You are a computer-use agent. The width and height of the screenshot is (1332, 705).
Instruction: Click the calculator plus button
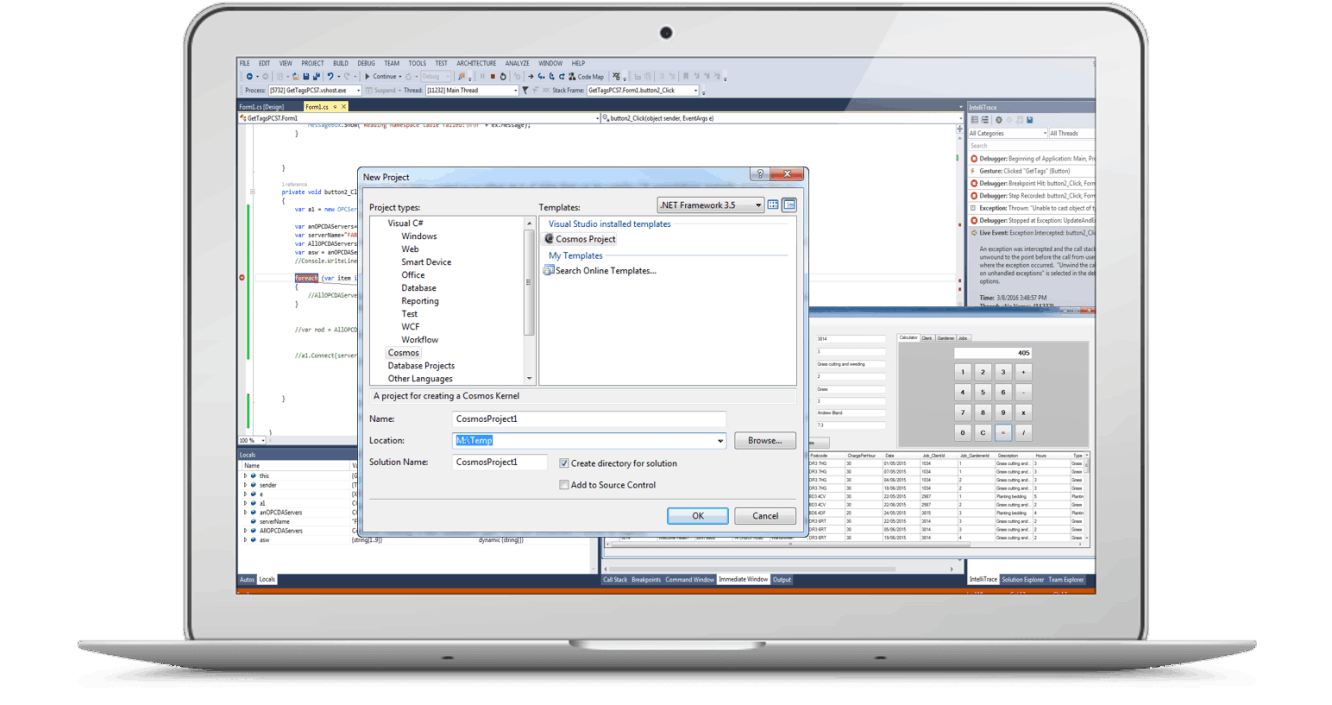(1023, 372)
